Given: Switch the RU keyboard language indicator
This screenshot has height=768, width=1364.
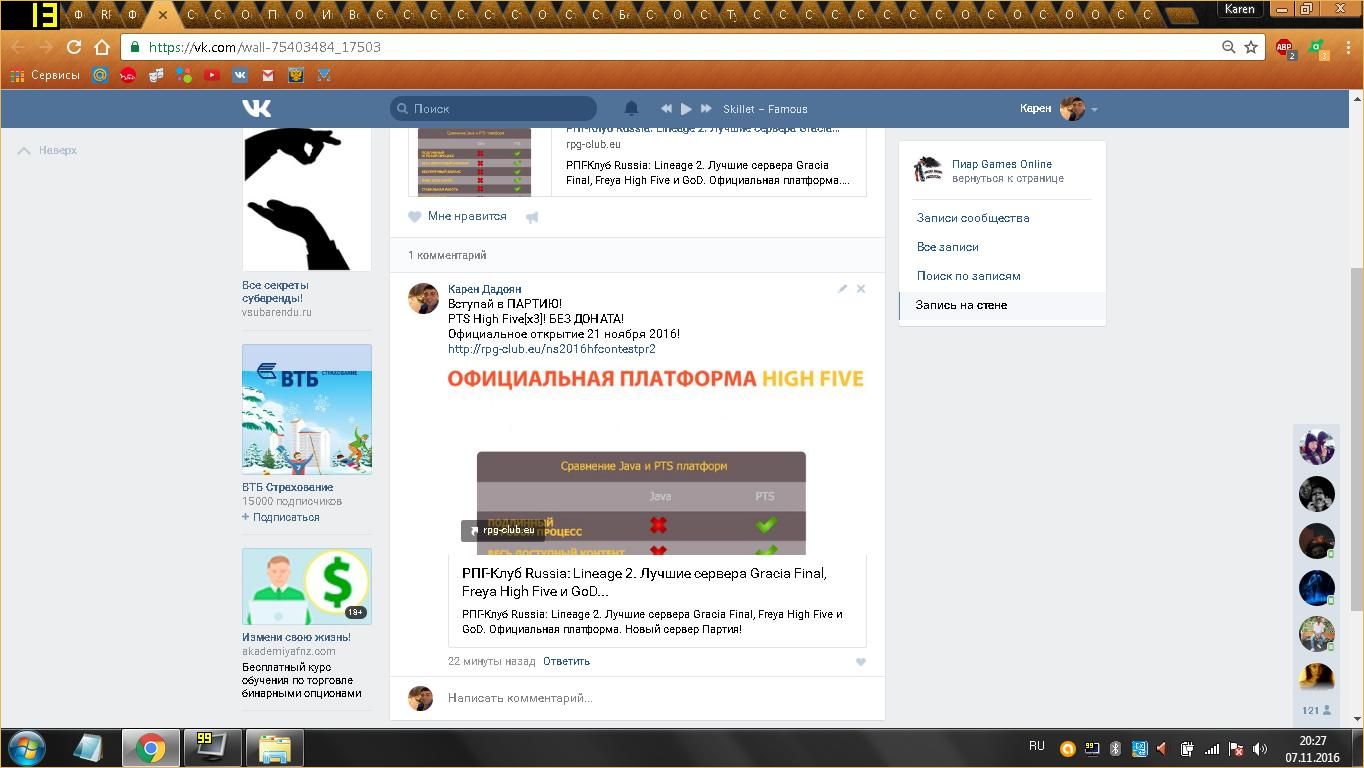Looking at the screenshot, I should (x=1037, y=746).
